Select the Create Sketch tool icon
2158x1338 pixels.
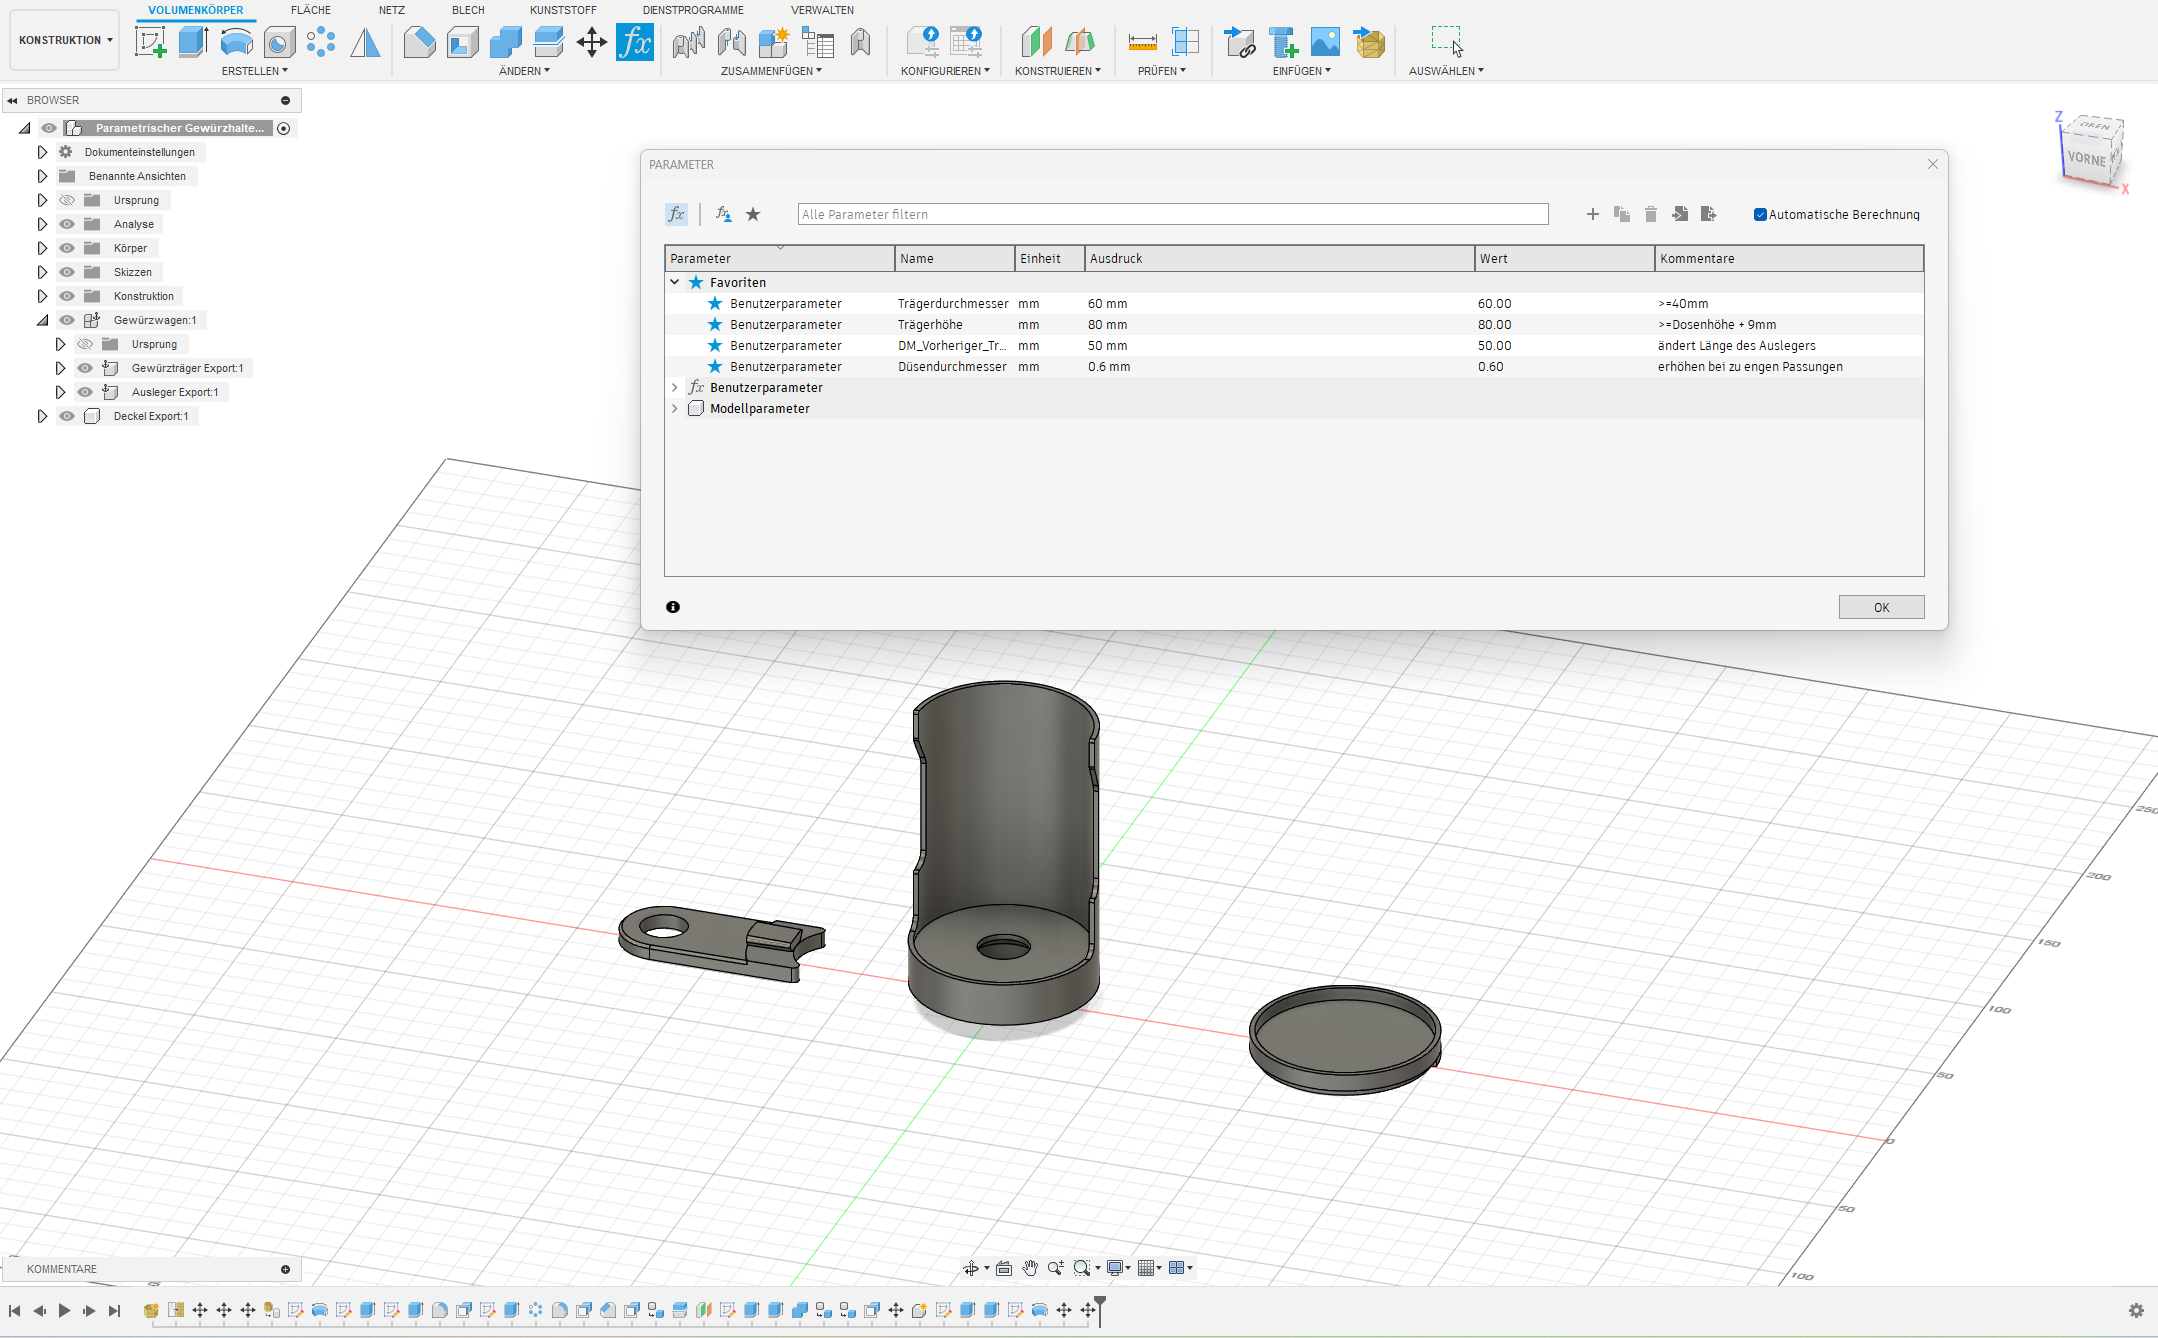coord(150,42)
